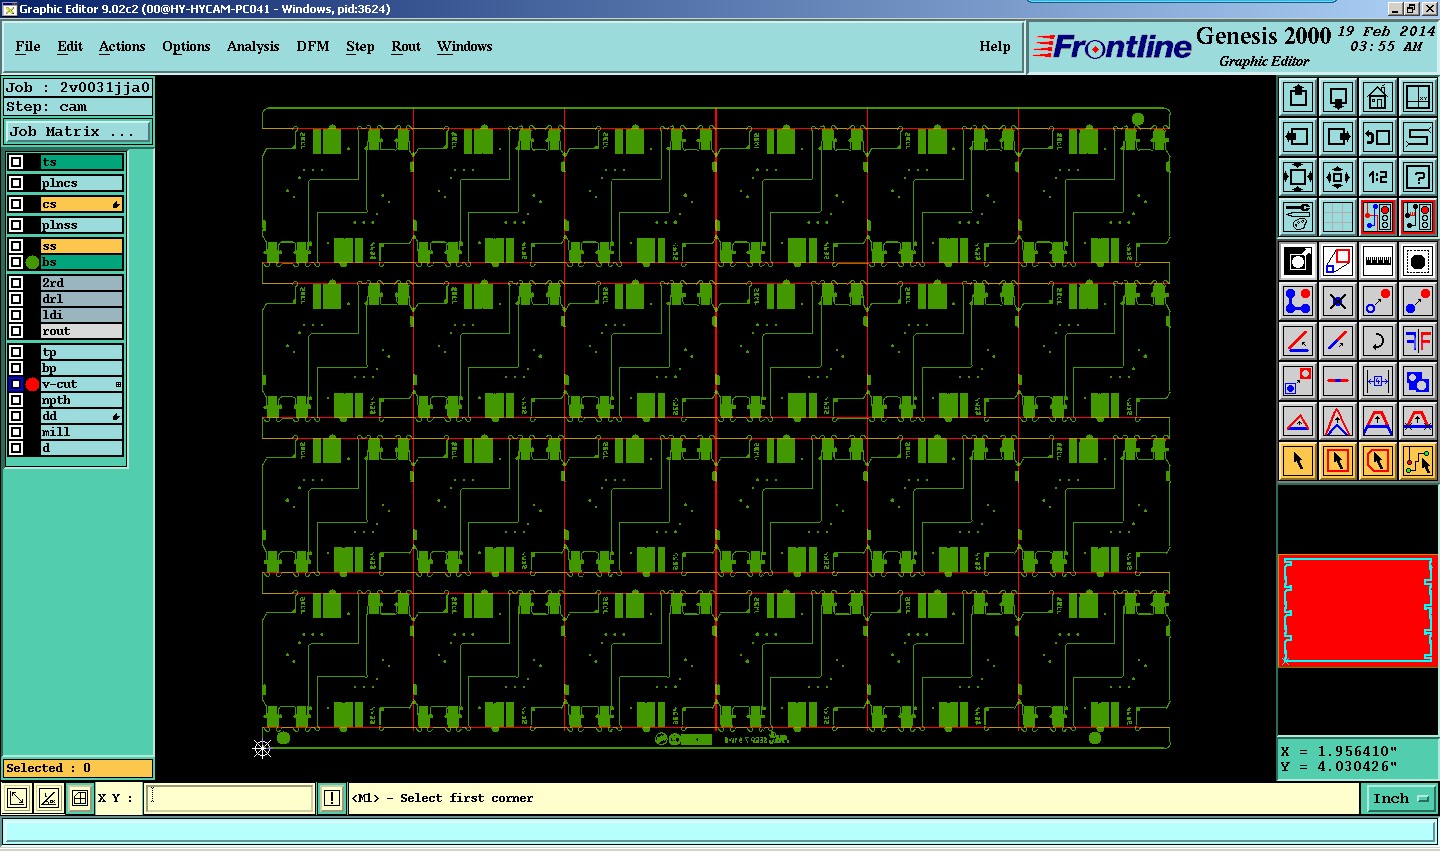Toggle the plnss layer checkbox
This screenshot has width=1440, height=851.
[16, 225]
